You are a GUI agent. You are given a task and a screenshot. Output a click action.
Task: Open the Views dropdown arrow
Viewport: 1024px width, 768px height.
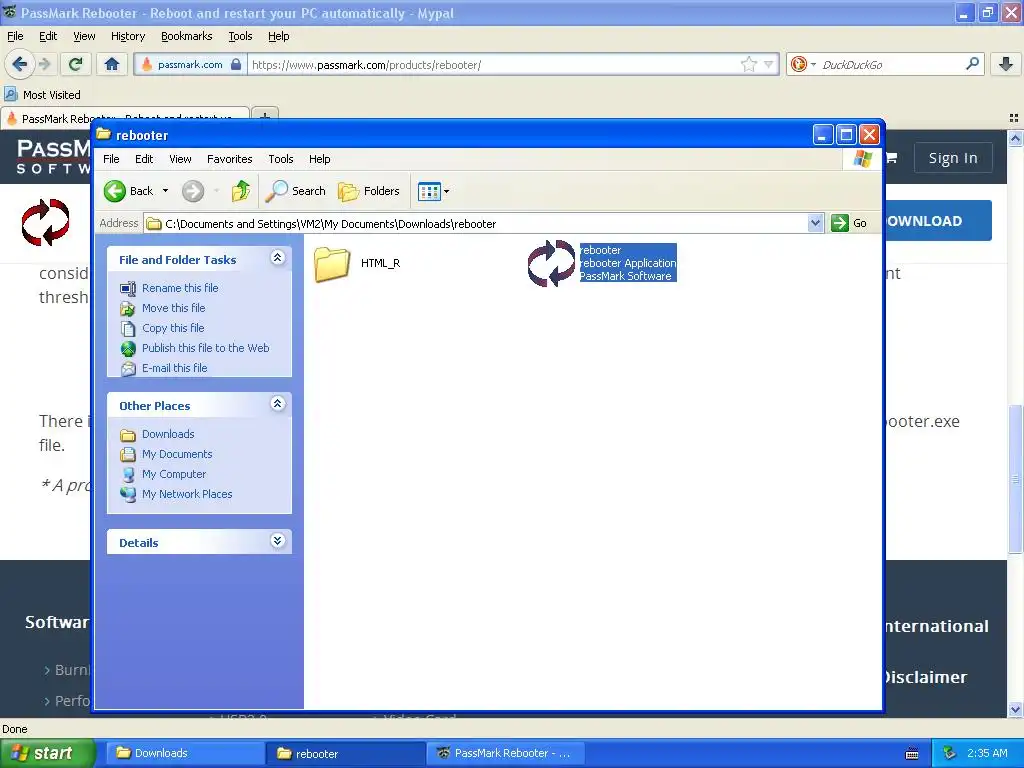pos(447,191)
